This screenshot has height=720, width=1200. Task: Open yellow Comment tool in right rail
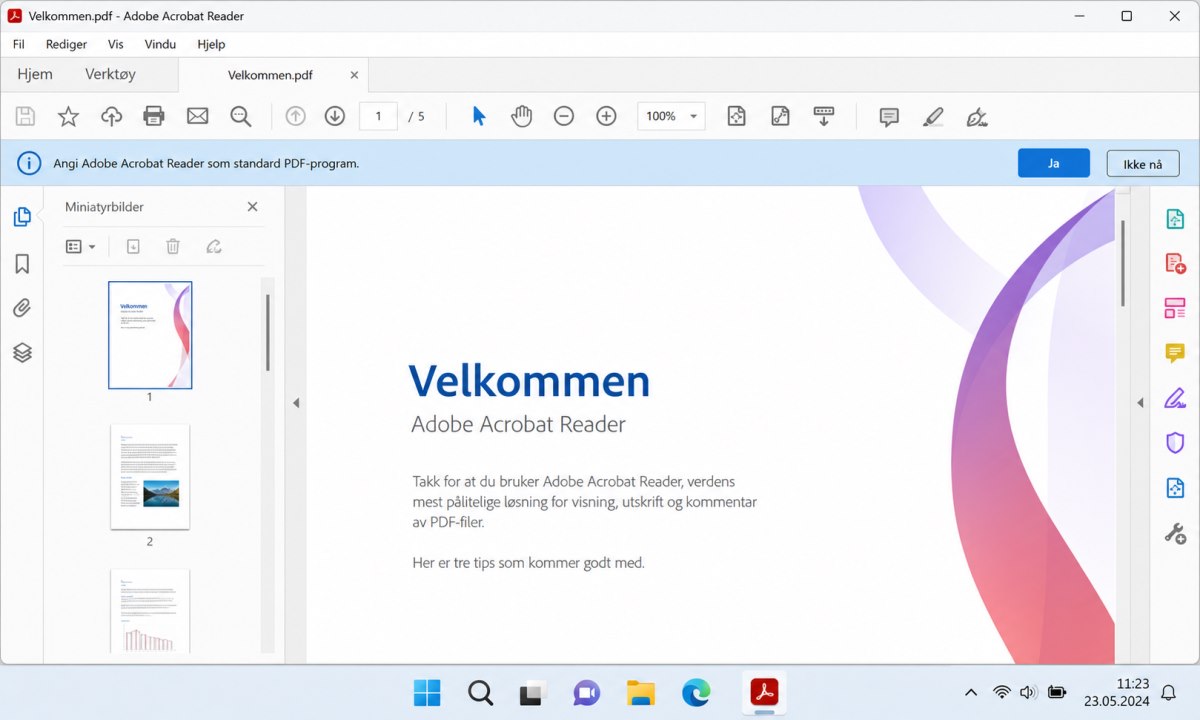click(1175, 353)
